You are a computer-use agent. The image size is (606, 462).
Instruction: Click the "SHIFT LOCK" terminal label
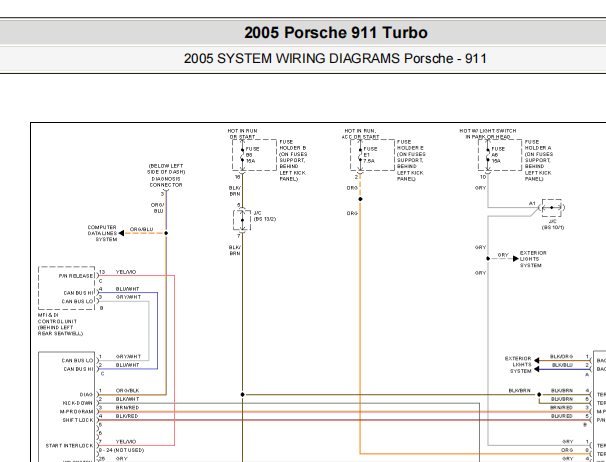tap(78, 420)
